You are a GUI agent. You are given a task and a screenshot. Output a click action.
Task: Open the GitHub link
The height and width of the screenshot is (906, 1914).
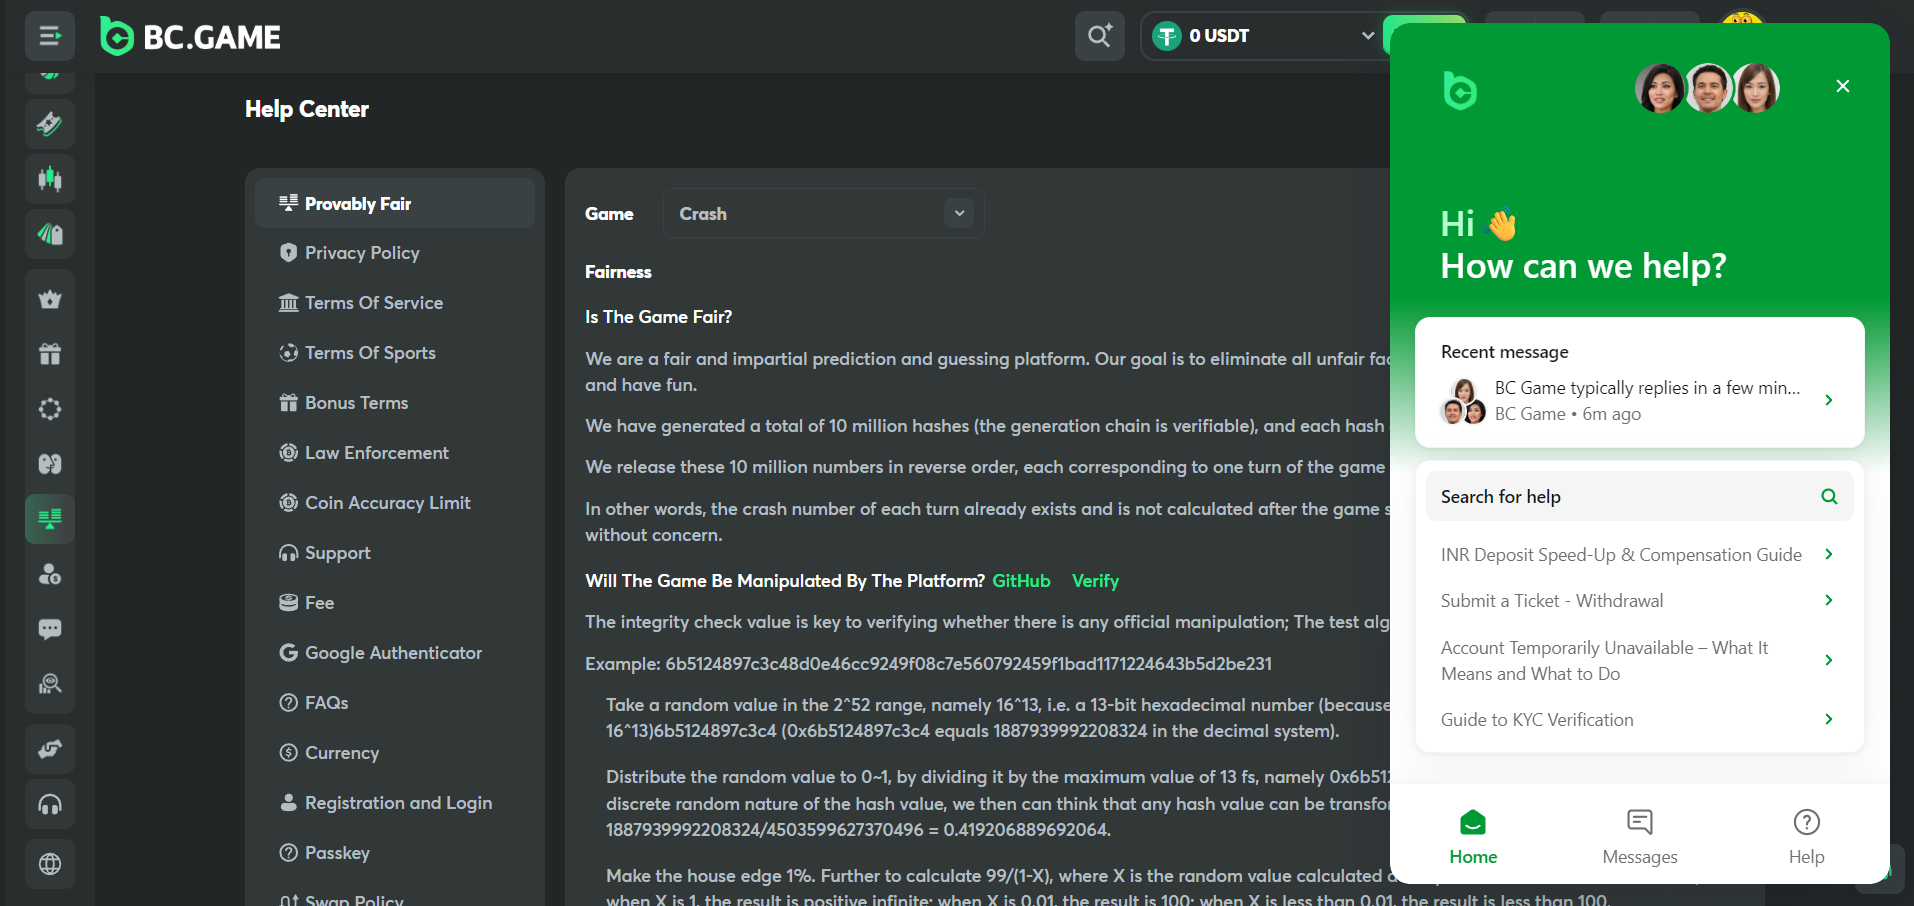click(1021, 581)
